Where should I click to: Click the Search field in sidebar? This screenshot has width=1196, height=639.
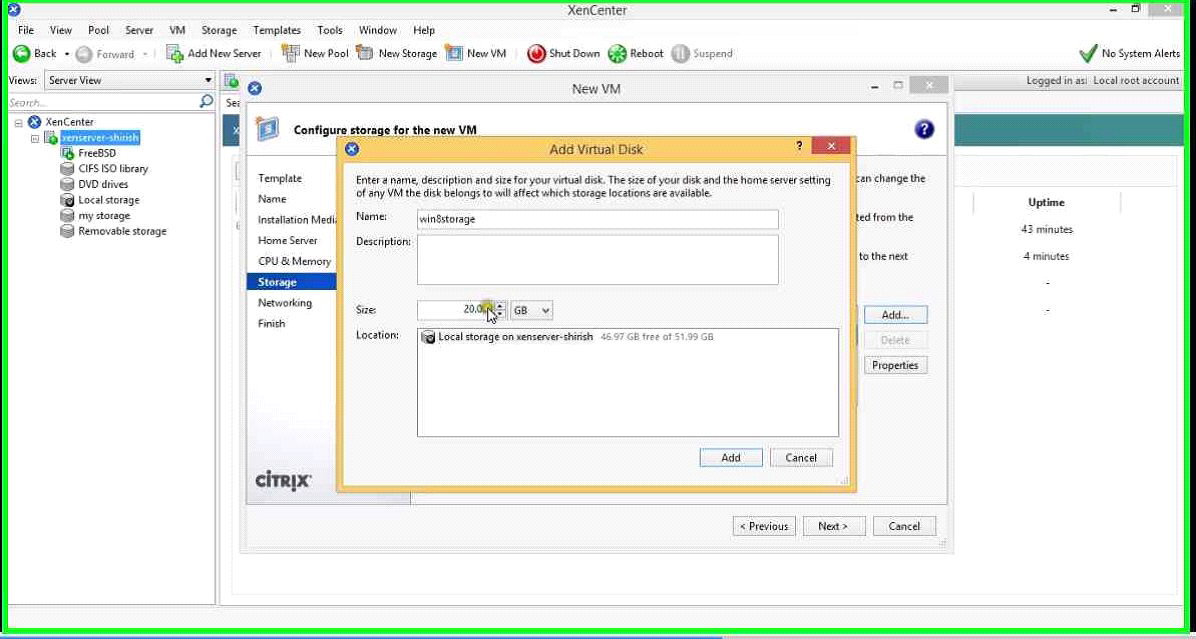tap(103, 102)
